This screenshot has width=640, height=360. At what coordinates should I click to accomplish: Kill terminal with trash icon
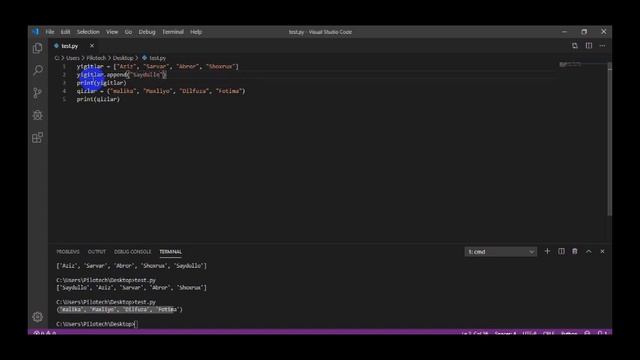pyautogui.click(x=575, y=251)
